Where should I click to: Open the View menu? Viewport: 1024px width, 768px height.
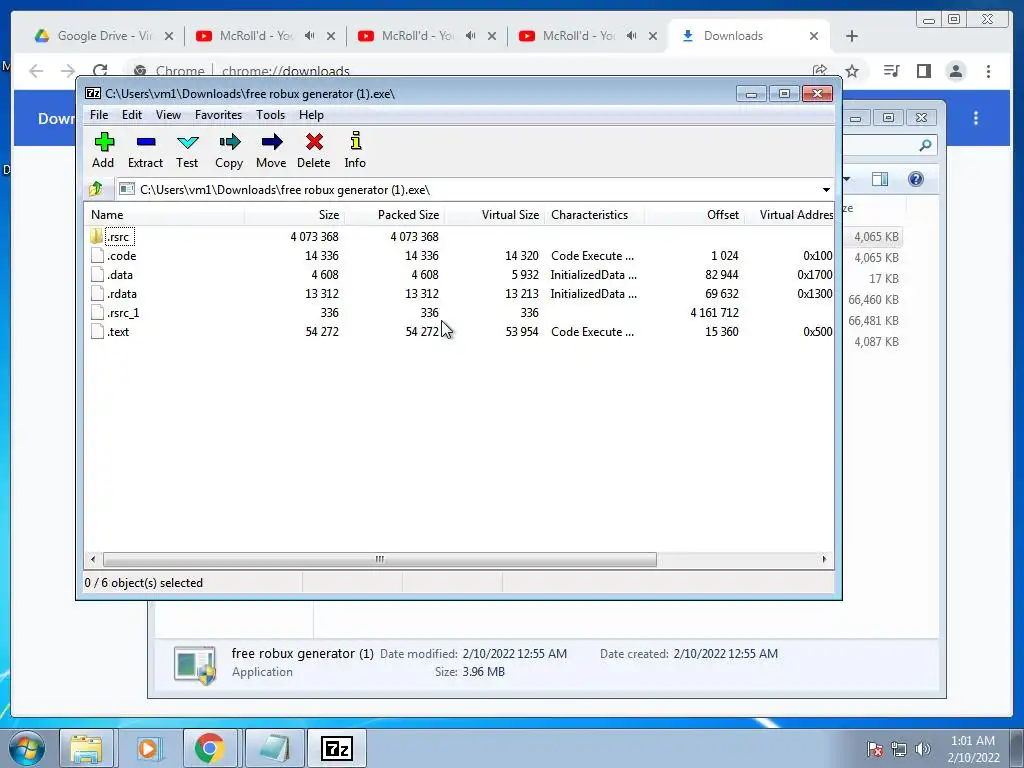[x=168, y=115]
